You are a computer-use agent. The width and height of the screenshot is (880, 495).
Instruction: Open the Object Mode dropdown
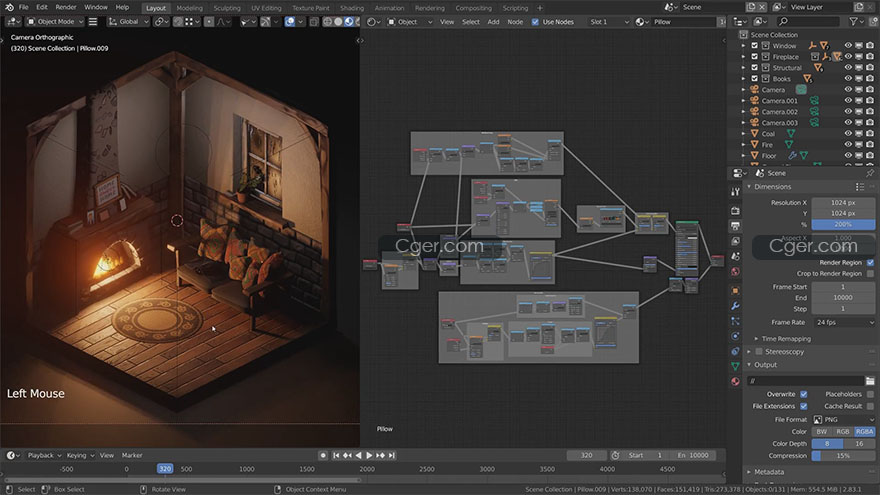pyautogui.click(x=55, y=22)
